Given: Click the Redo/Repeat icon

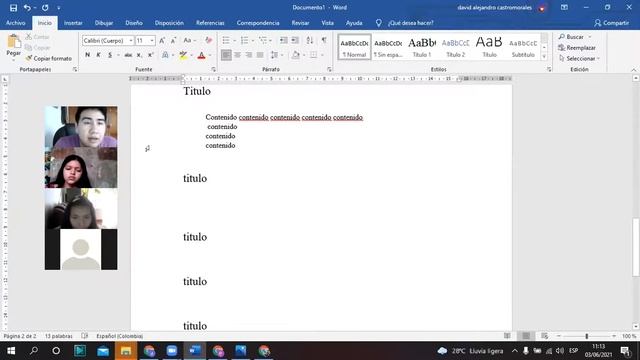Looking at the screenshot, I should [45, 8].
